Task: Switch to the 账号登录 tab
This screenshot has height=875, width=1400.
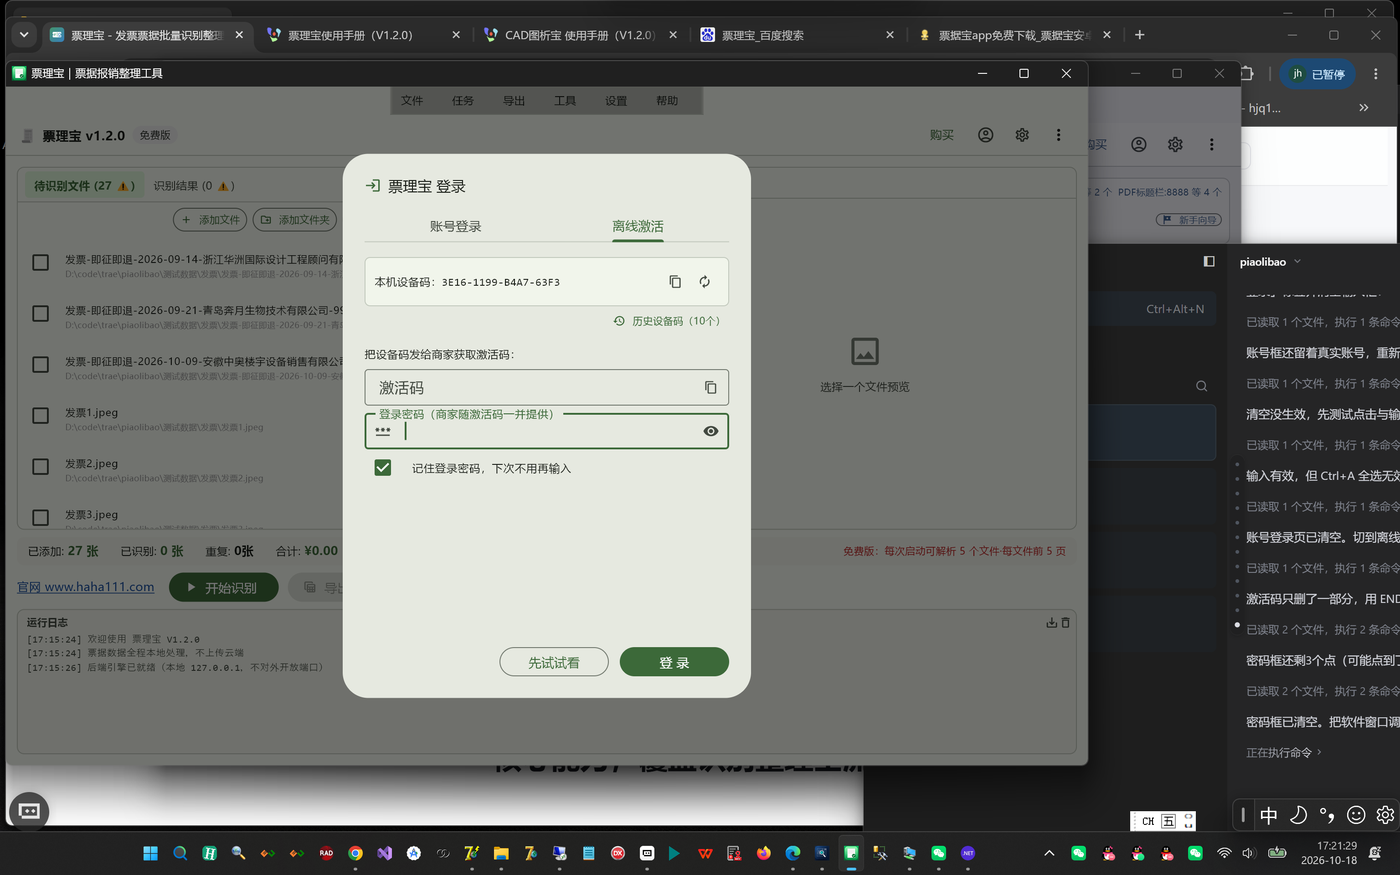Action: 456,226
